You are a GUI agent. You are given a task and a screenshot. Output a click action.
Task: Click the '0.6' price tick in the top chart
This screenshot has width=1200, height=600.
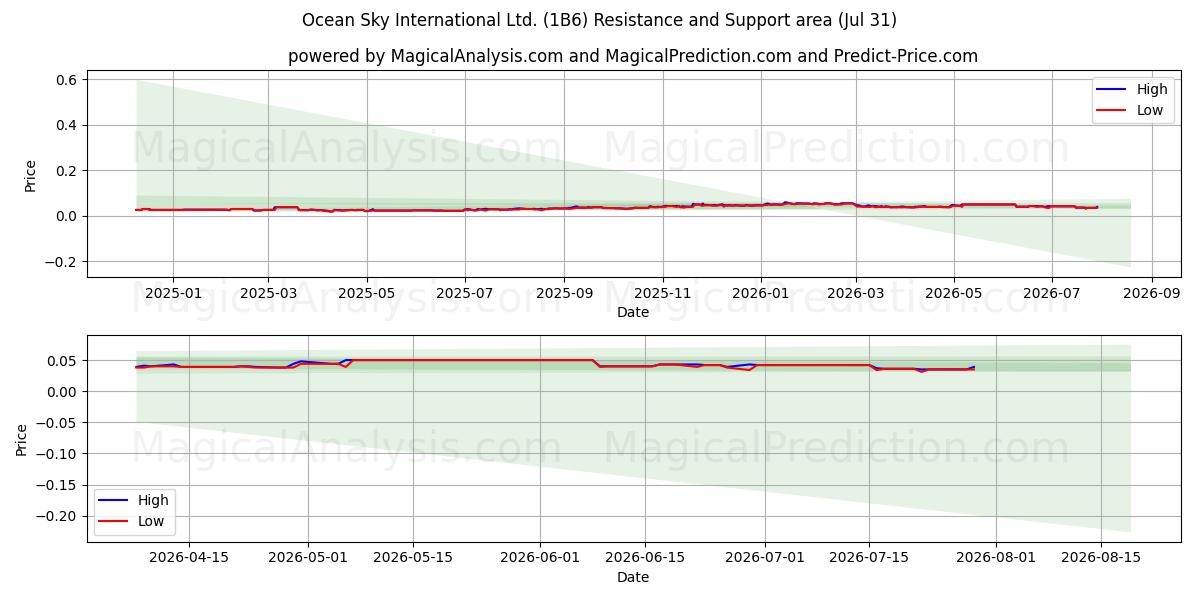[69, 79]
